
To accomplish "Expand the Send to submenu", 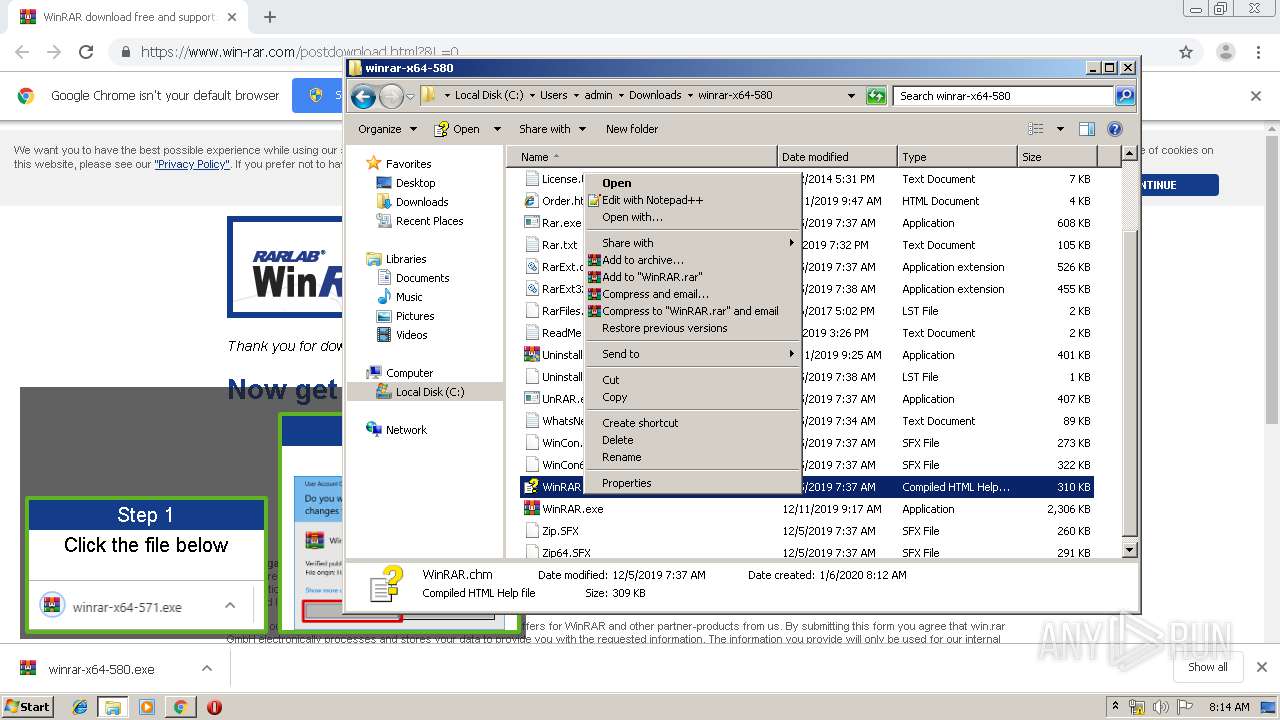I will pyautogui.click(x=692, y=354).
